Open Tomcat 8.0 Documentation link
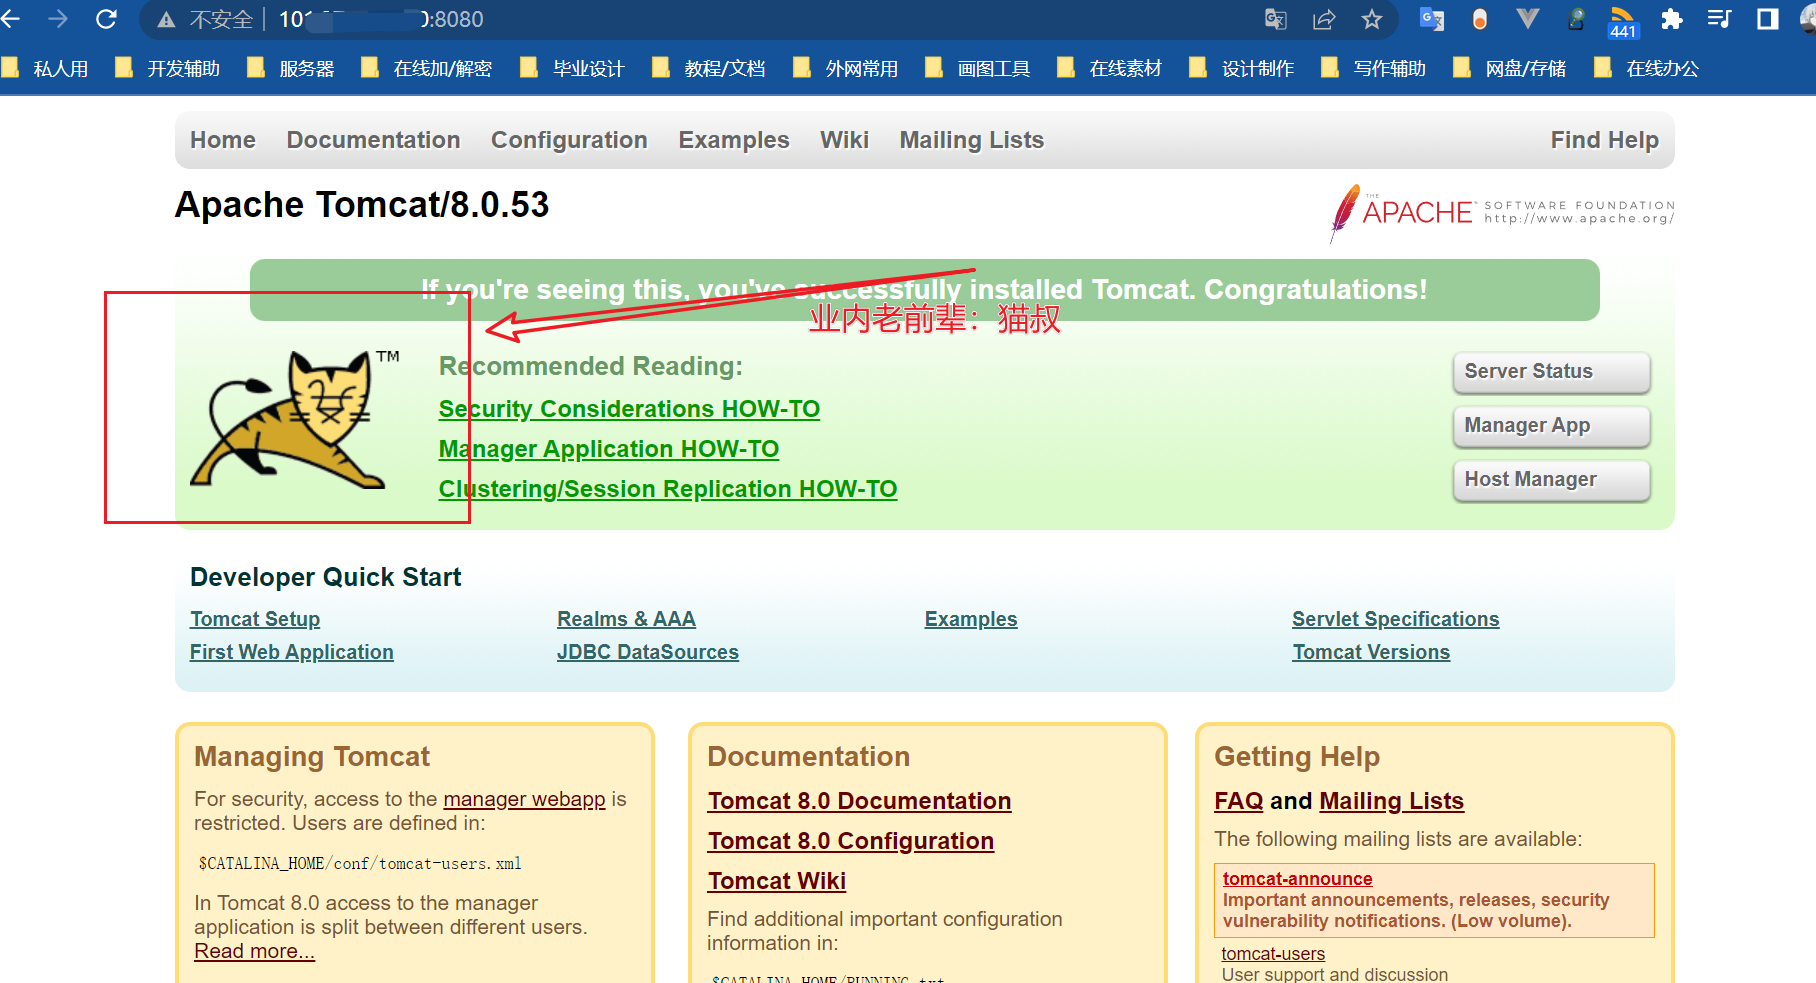The image size is (1816, 983). pos(859,801)
